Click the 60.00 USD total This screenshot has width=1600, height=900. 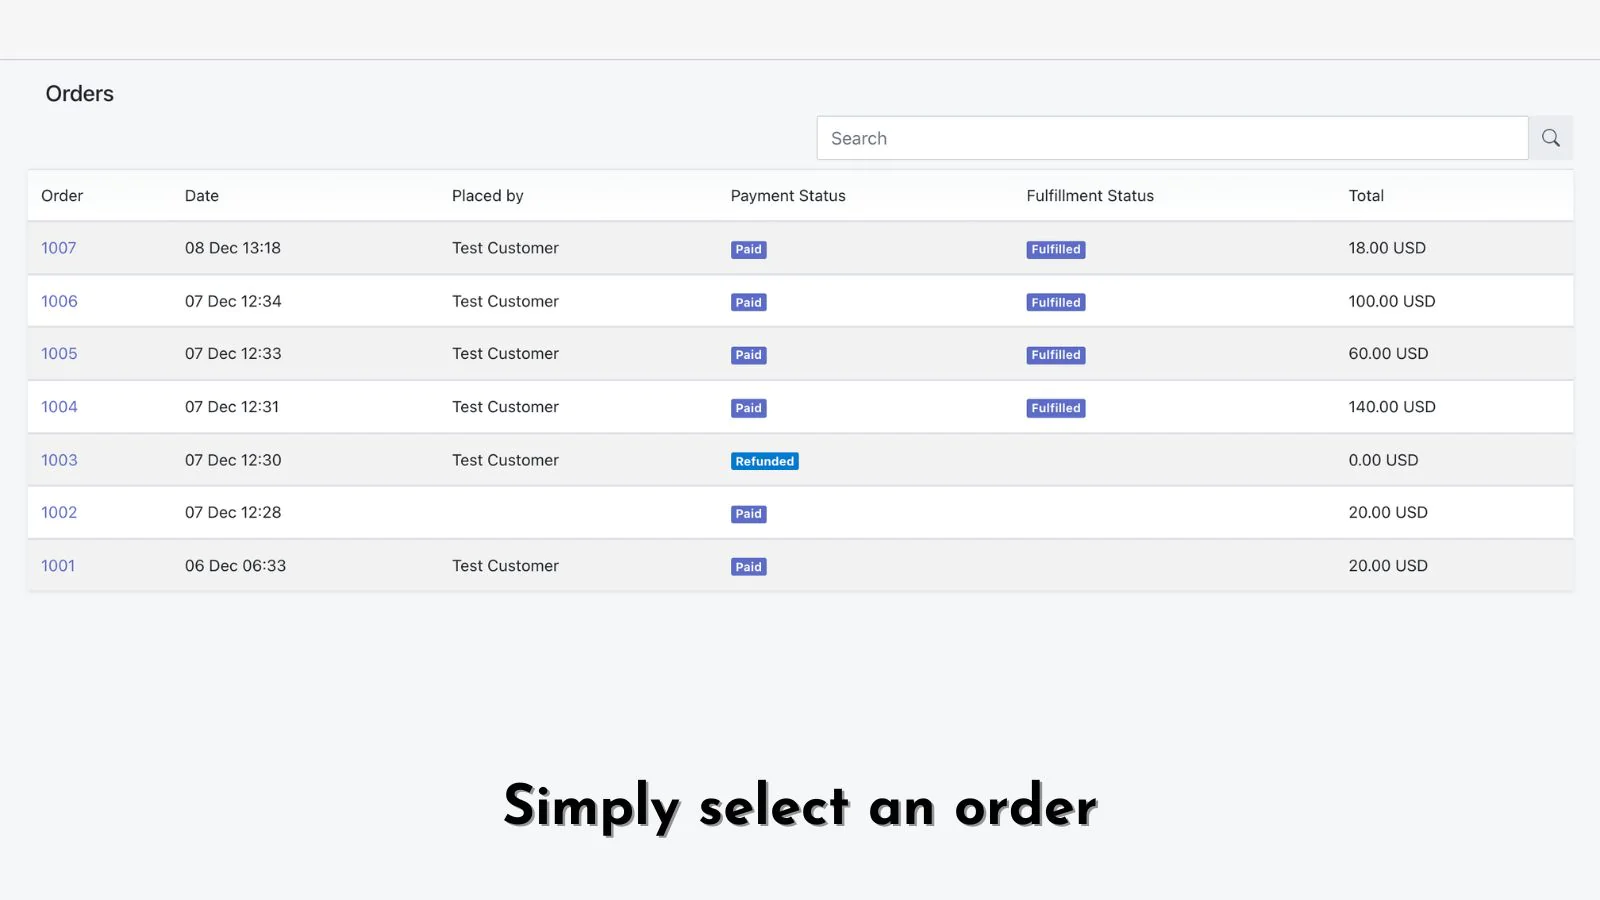1388,354
